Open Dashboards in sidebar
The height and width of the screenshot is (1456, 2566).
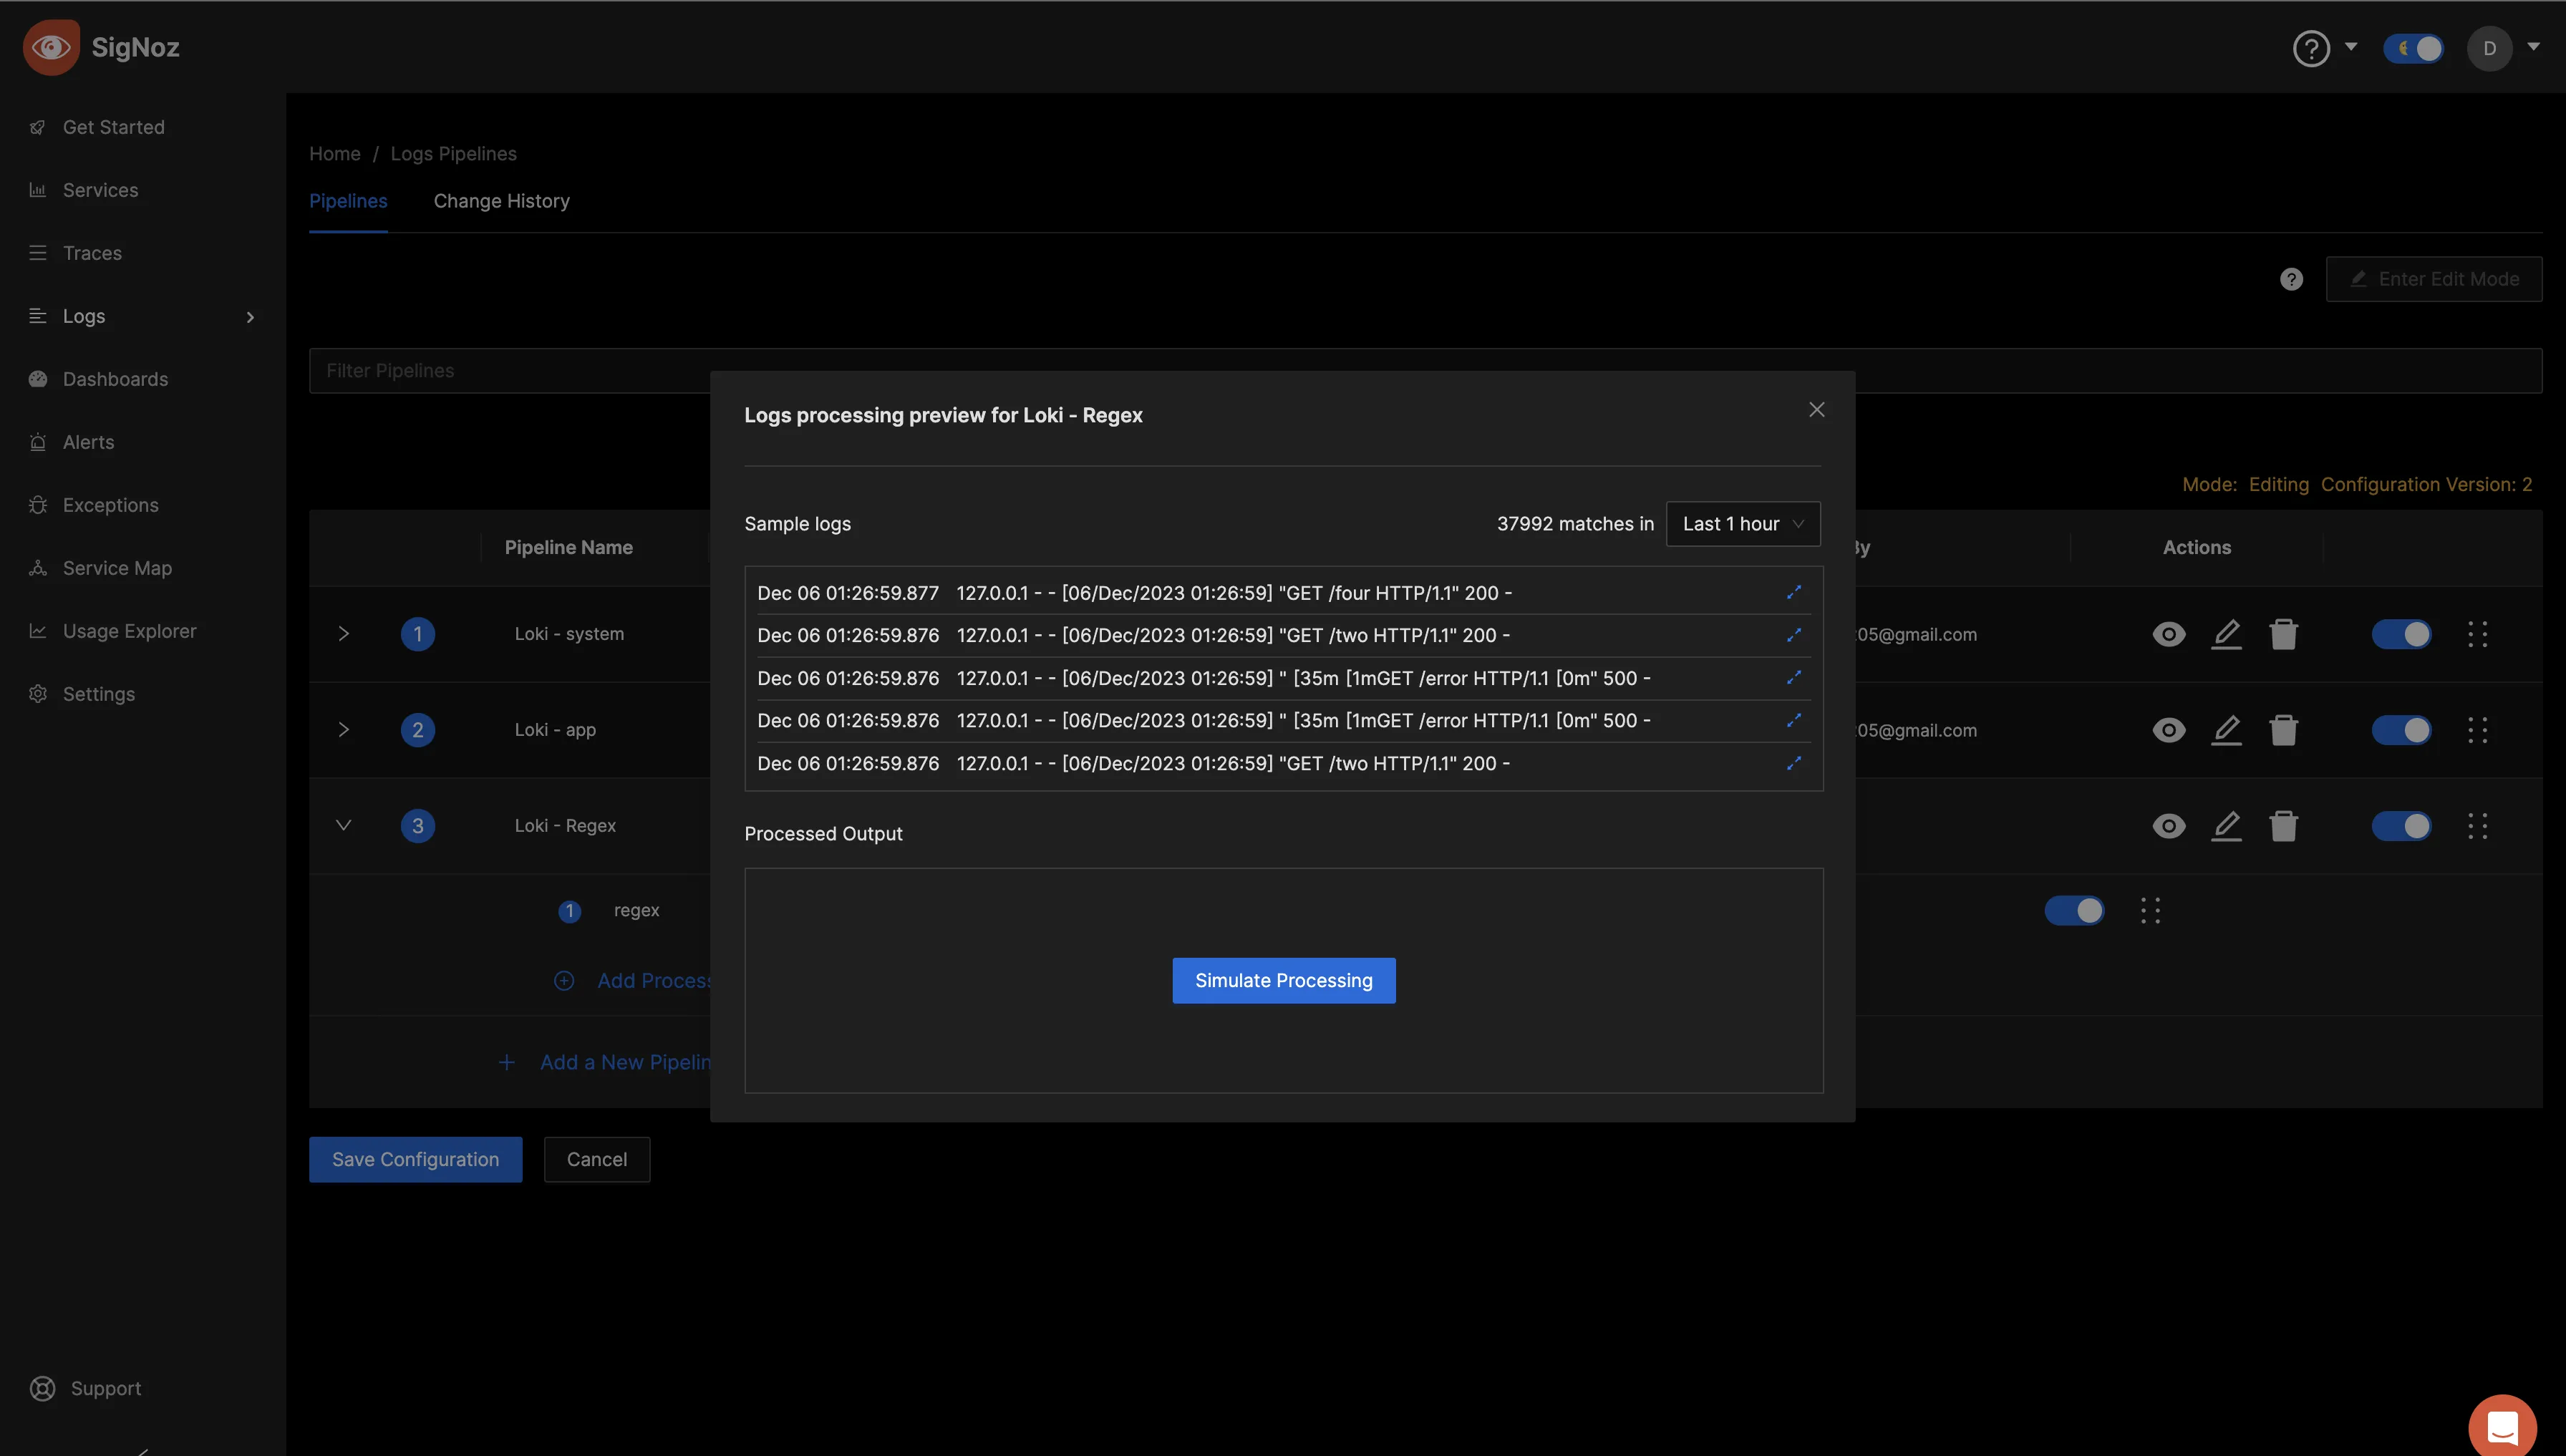[115, 379]
